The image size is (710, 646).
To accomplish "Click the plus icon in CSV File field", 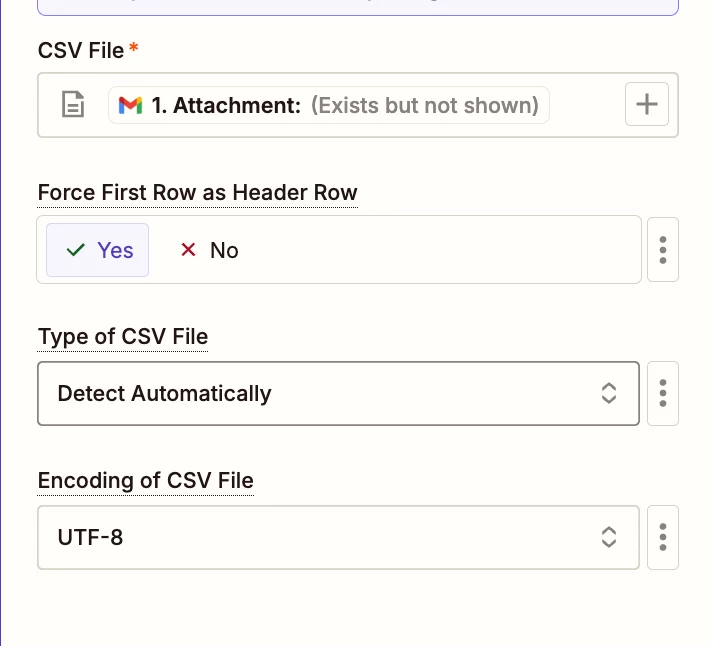I will [x=647, y=104].
